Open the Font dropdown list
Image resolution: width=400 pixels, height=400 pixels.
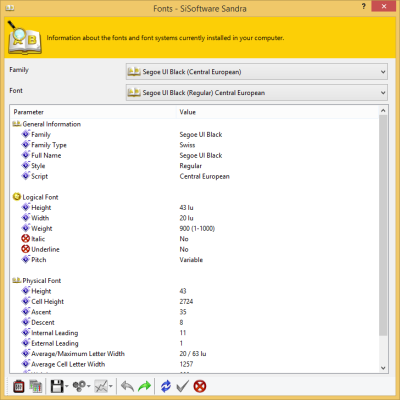pos(257,93)
